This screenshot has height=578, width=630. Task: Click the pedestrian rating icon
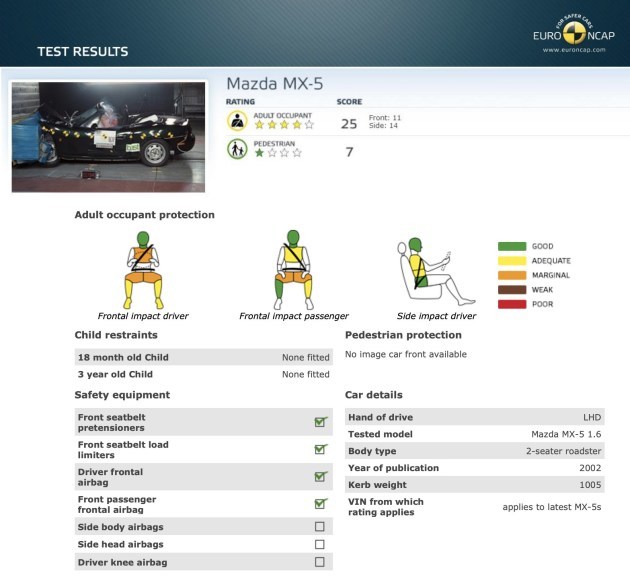click(x=237, y=149)
